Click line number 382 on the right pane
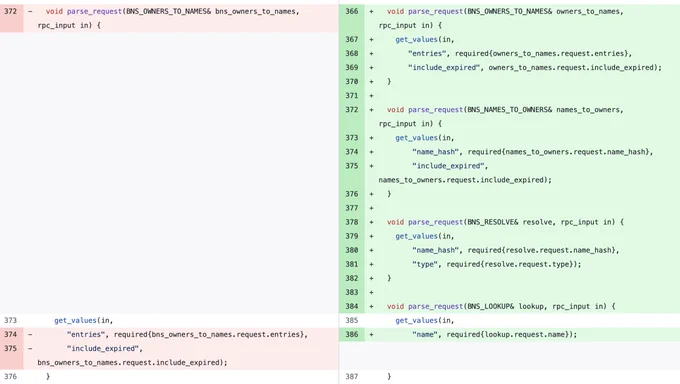The image size is (680, 384). point(352,278)
